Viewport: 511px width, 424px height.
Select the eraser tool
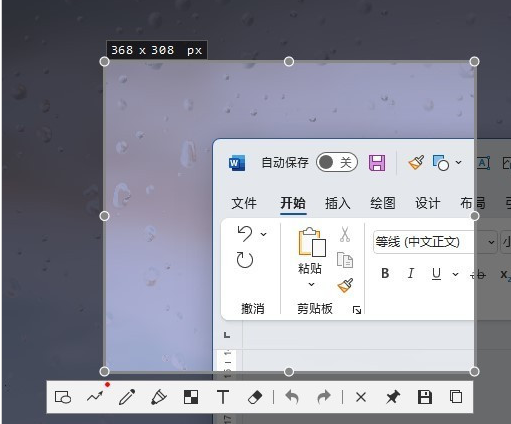255,397
